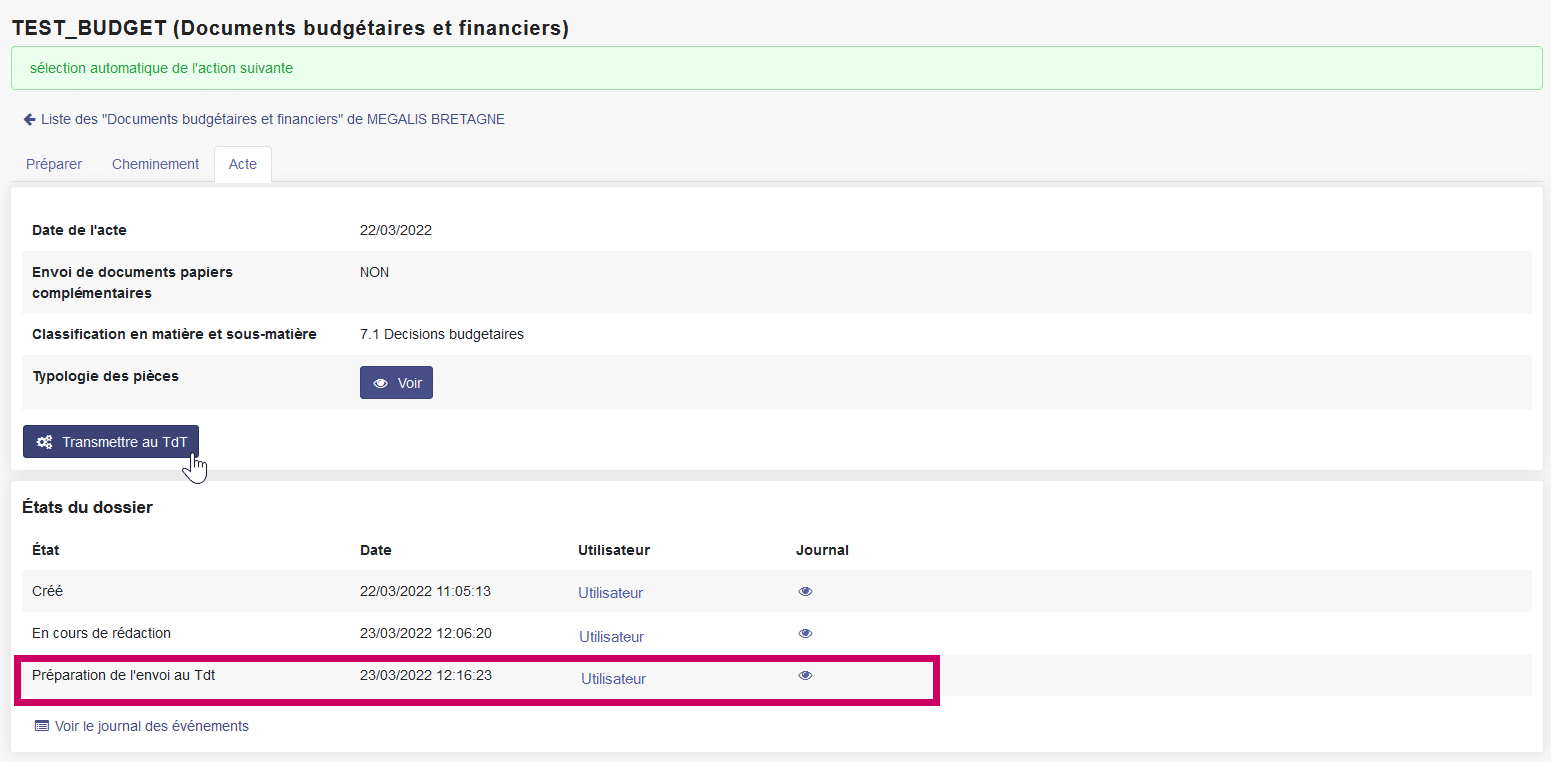Click the eye icon inside the Voir button
1551x762 pixels.
coord(380,383)
